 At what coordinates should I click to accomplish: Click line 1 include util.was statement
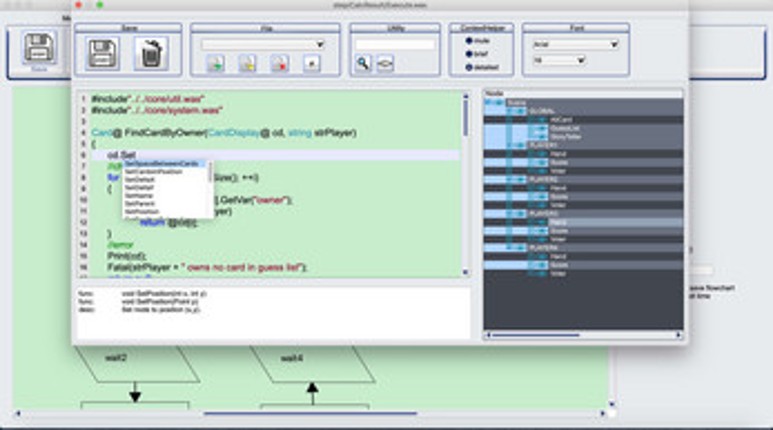point(148,99)
